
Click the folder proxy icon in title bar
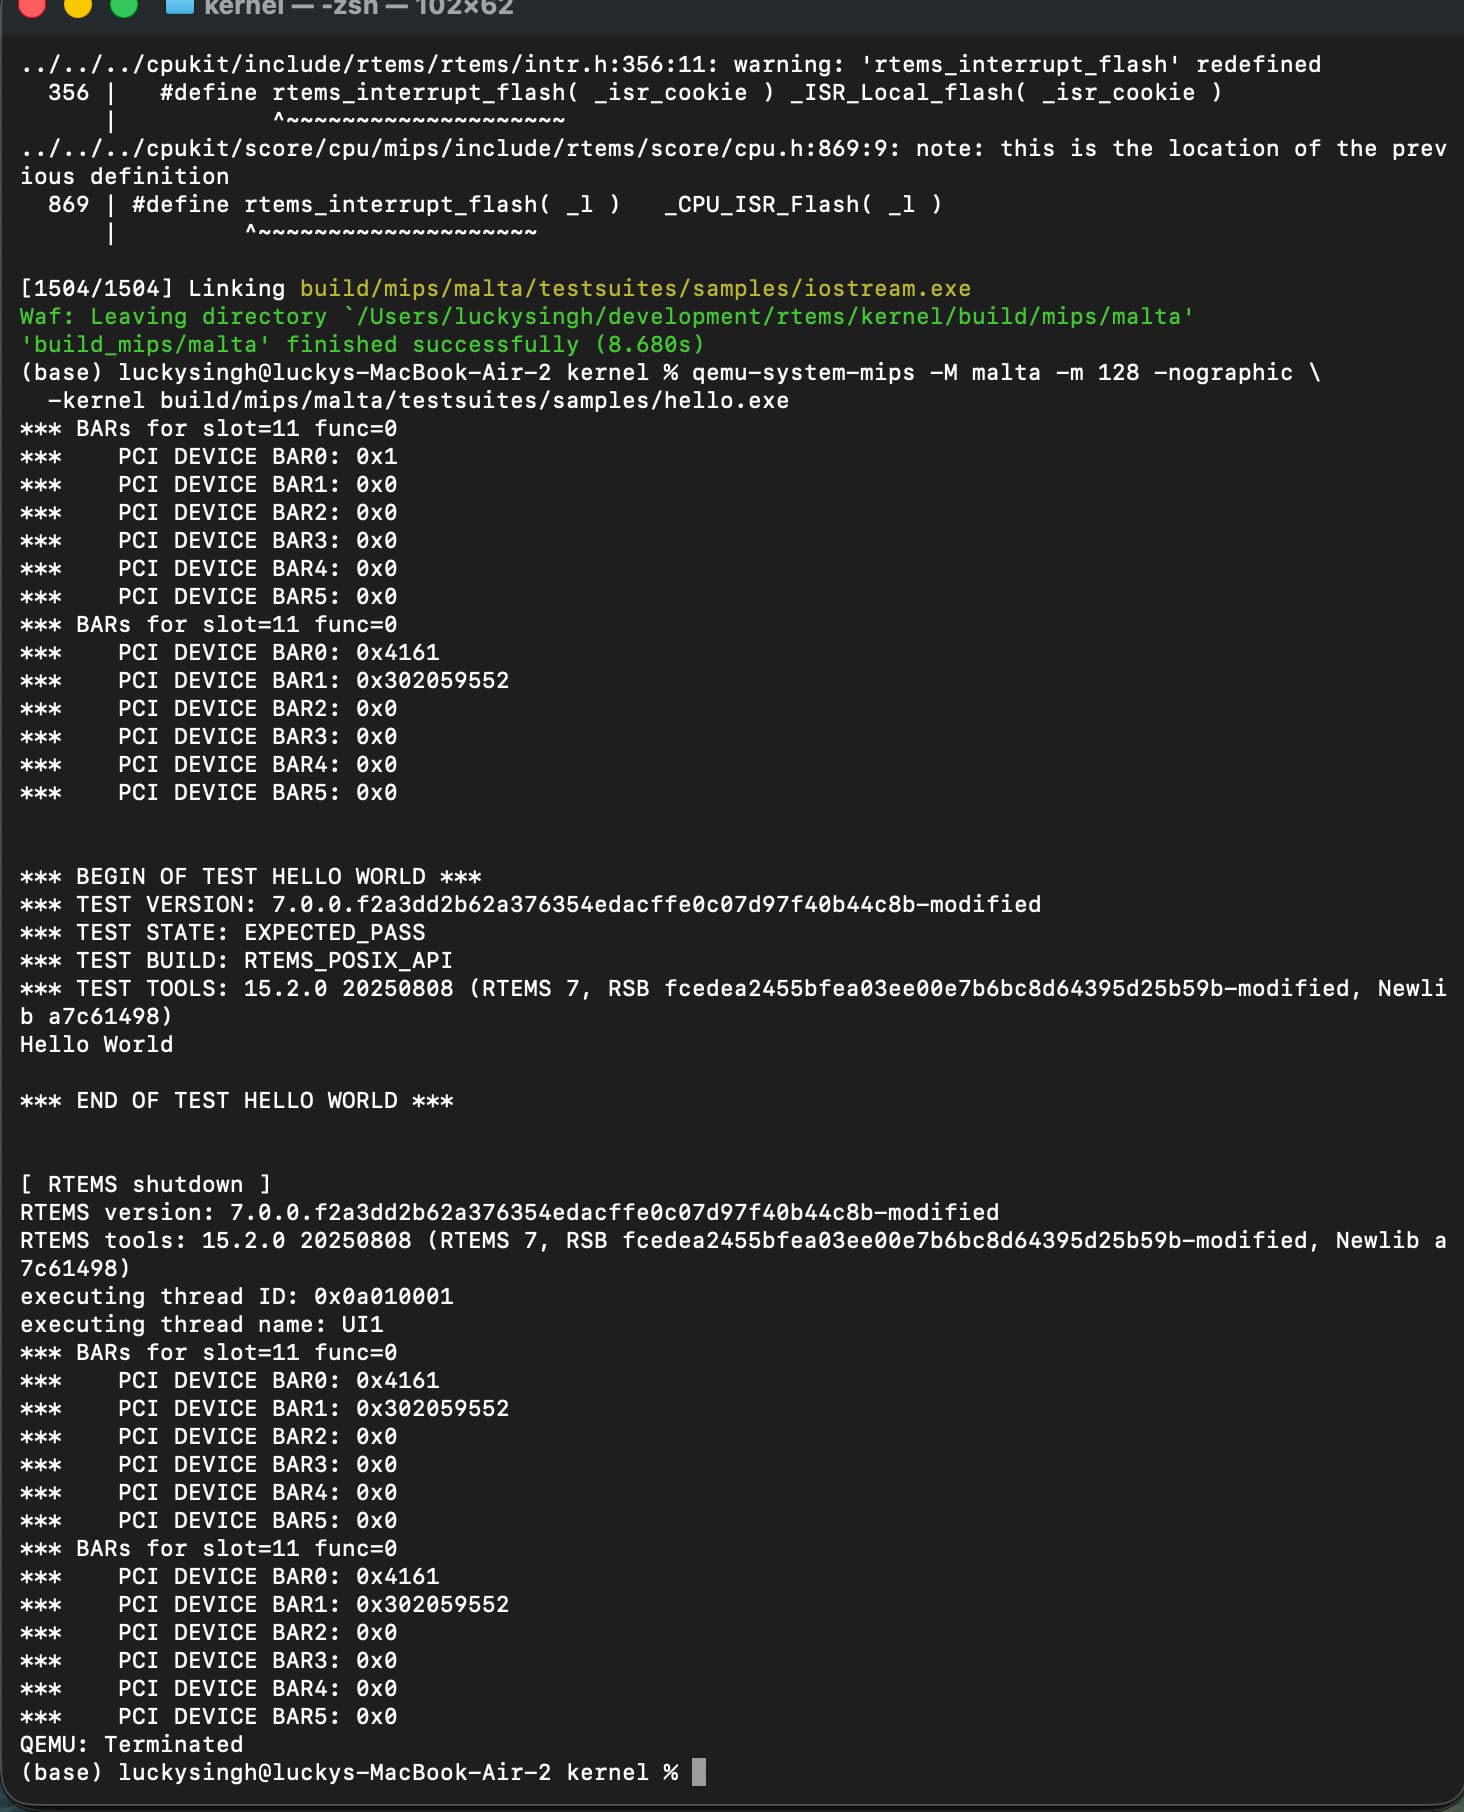179,6
